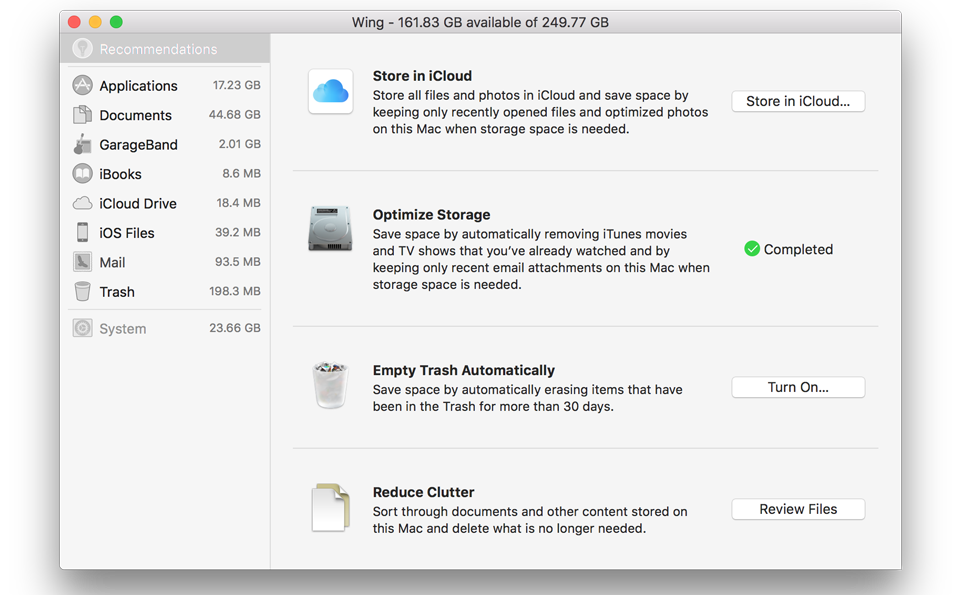Click the iBooks book icon

point(82,174)
